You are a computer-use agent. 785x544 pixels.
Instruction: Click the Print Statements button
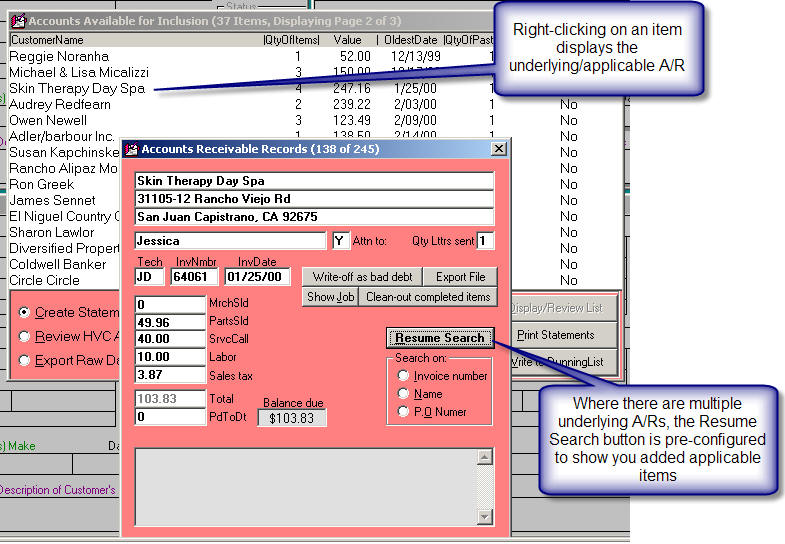click(x=555, y=335)
